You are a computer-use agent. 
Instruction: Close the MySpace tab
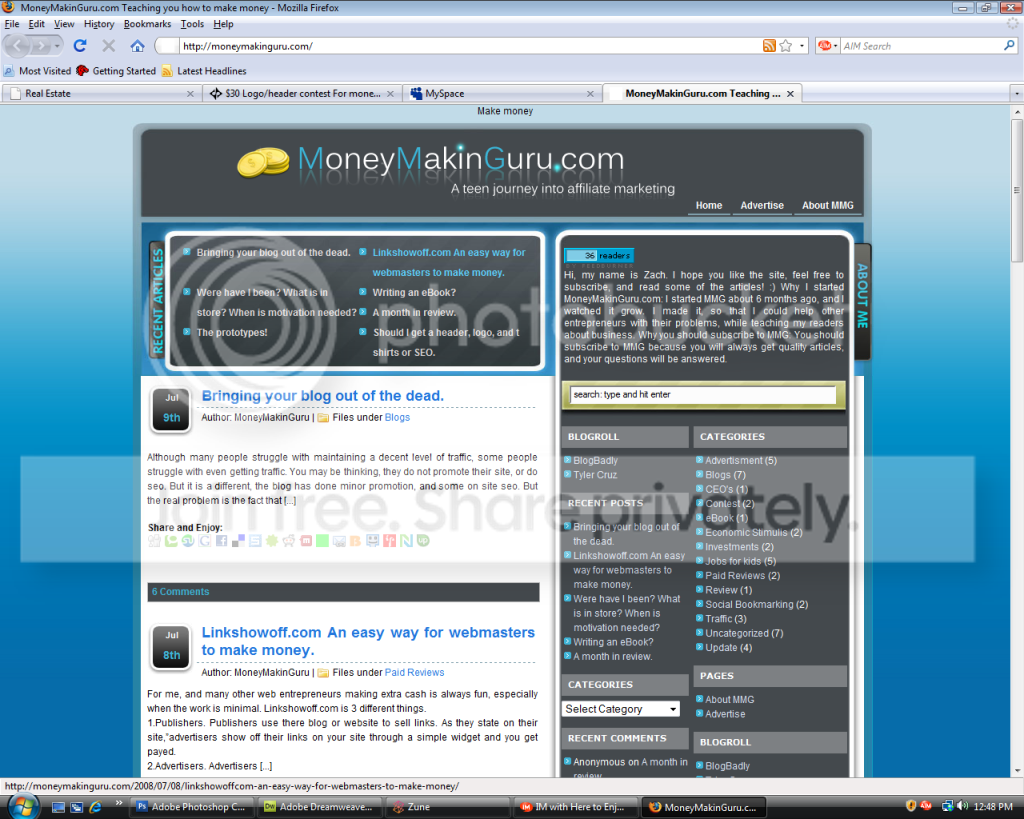pos(590,94)
